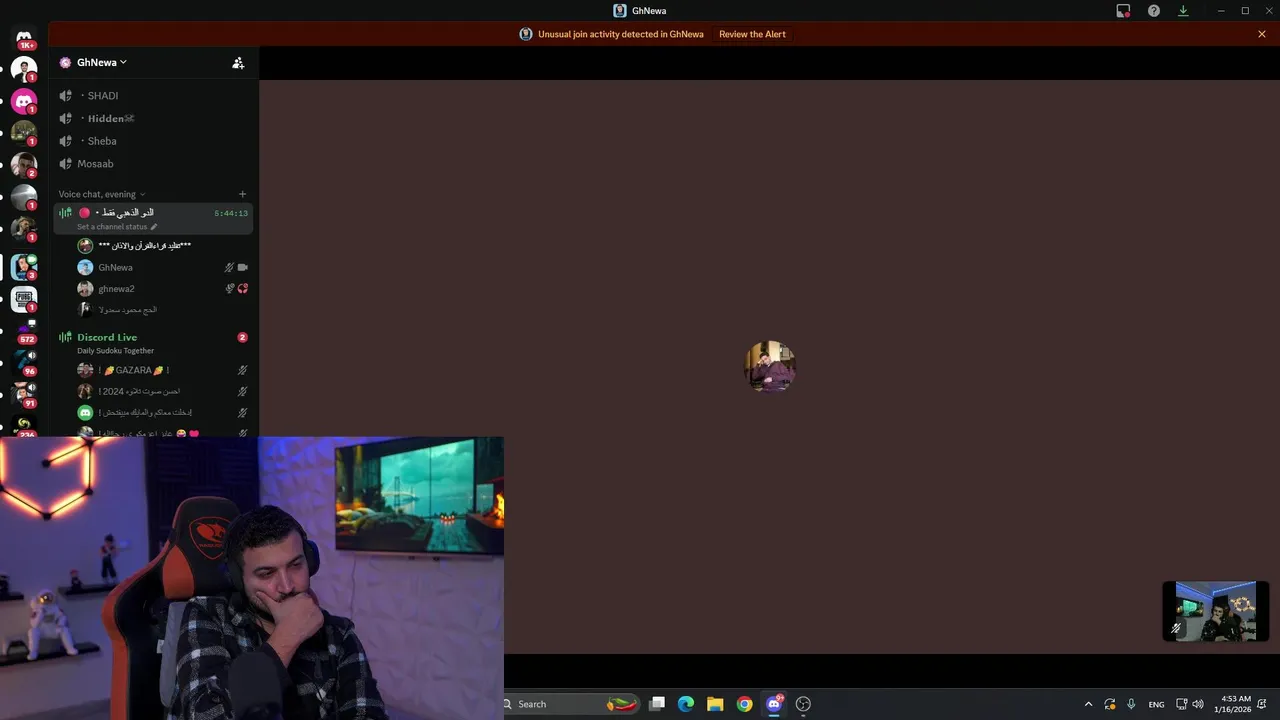
Task: Open volume control in system tray
Action: point(1198,704)
